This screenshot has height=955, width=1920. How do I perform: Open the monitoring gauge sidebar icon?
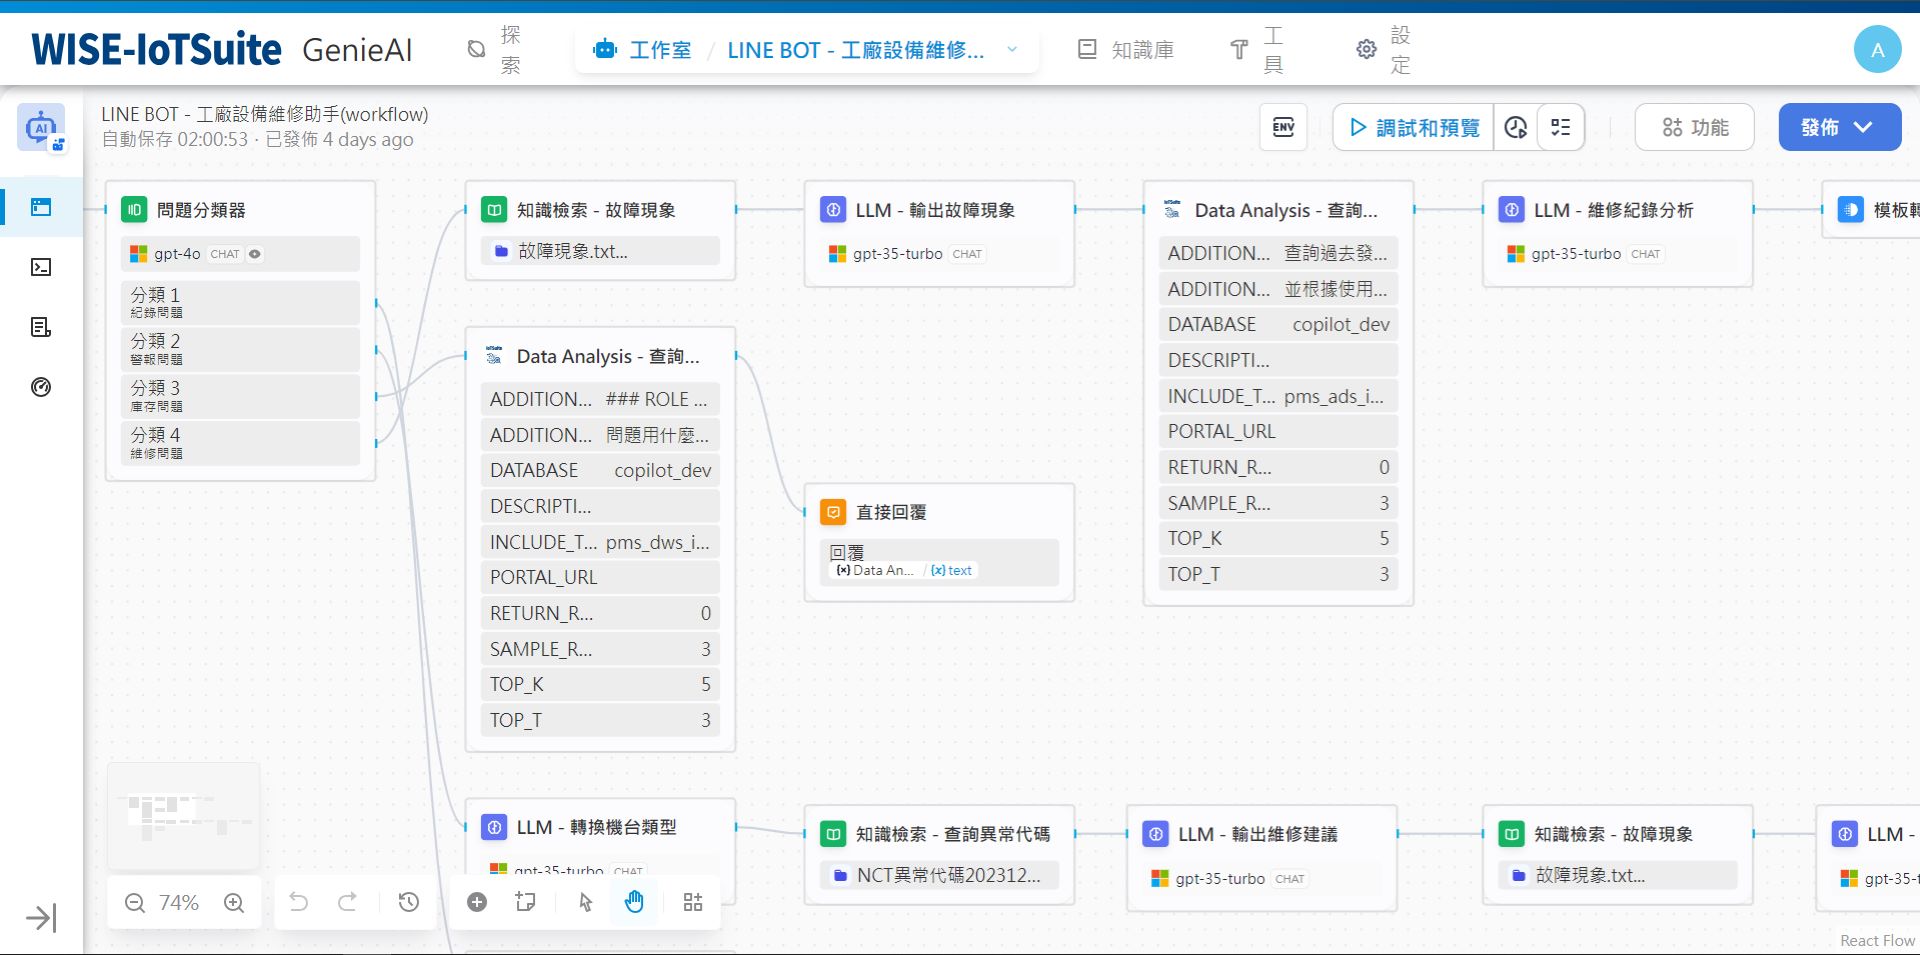coord(41,387)
